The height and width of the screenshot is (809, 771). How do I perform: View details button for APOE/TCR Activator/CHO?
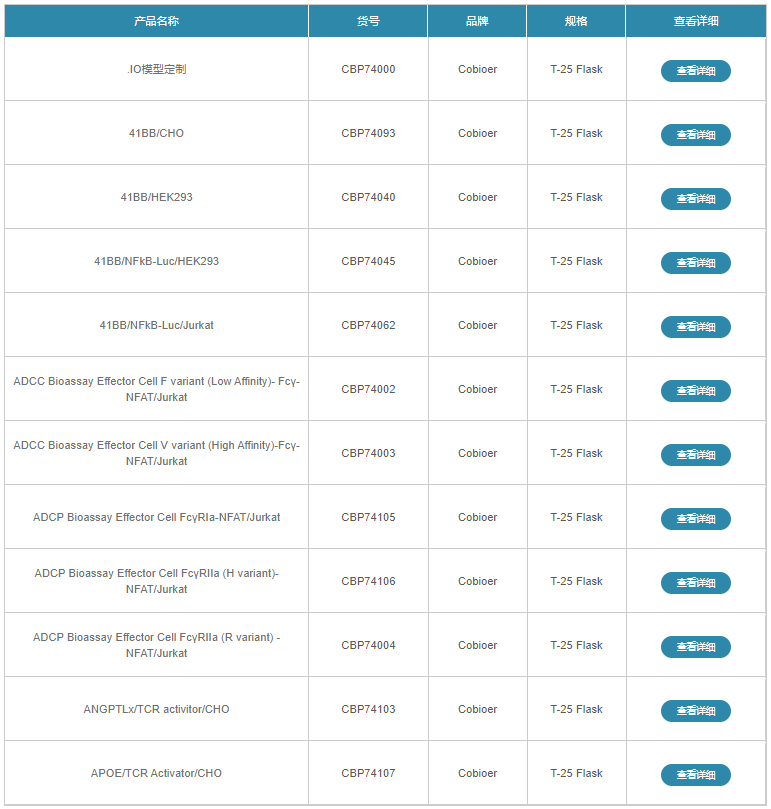tap(695, 775)
